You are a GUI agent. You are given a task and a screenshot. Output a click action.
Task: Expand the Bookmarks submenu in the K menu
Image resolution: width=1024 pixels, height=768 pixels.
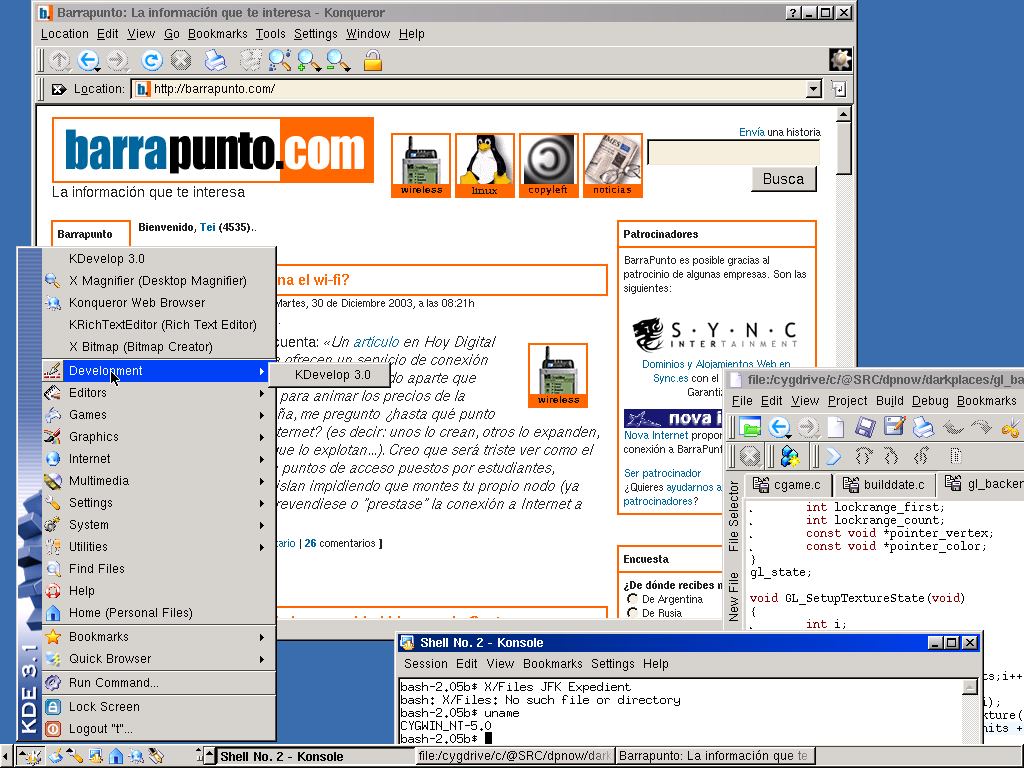pos(159,637)
